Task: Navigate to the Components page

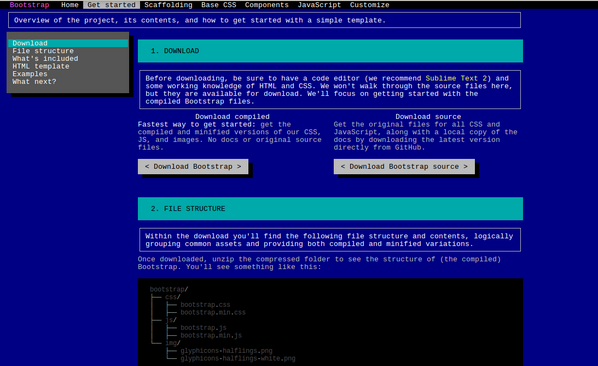Action: [x=267, y=5]
